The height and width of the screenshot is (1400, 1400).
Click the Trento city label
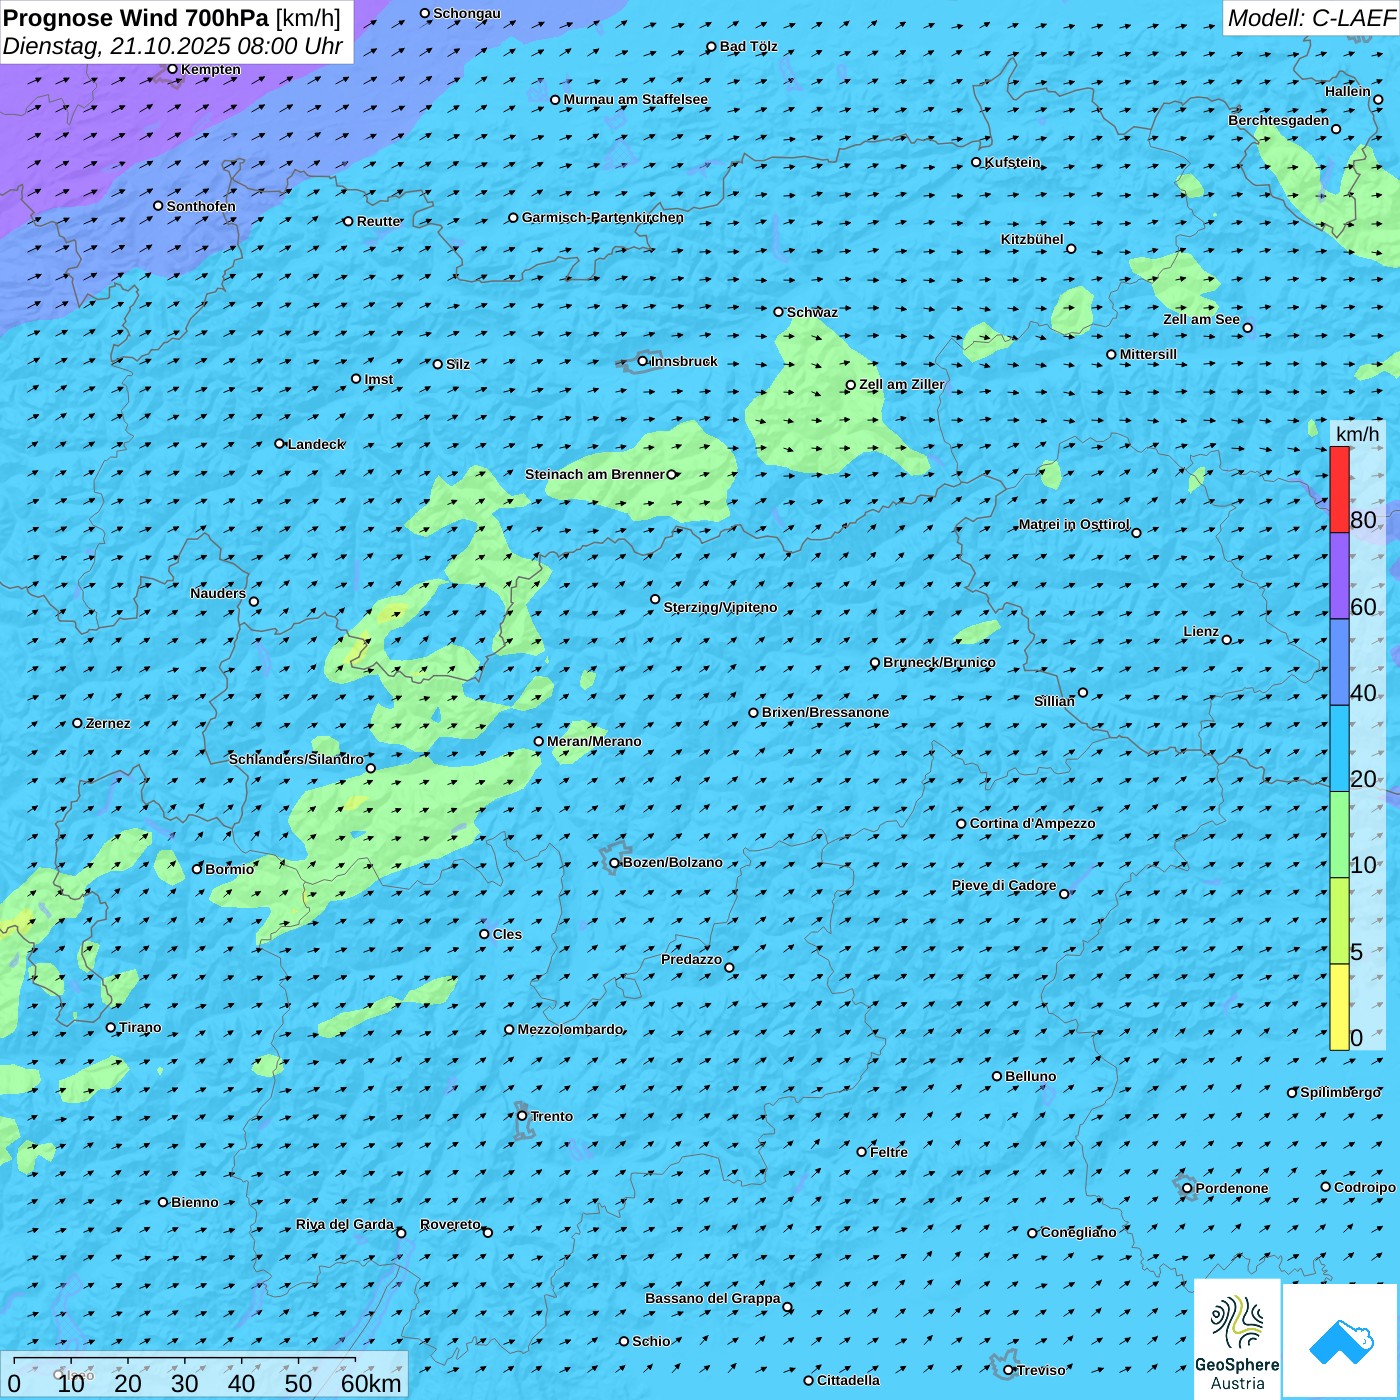pos(552,1116)
